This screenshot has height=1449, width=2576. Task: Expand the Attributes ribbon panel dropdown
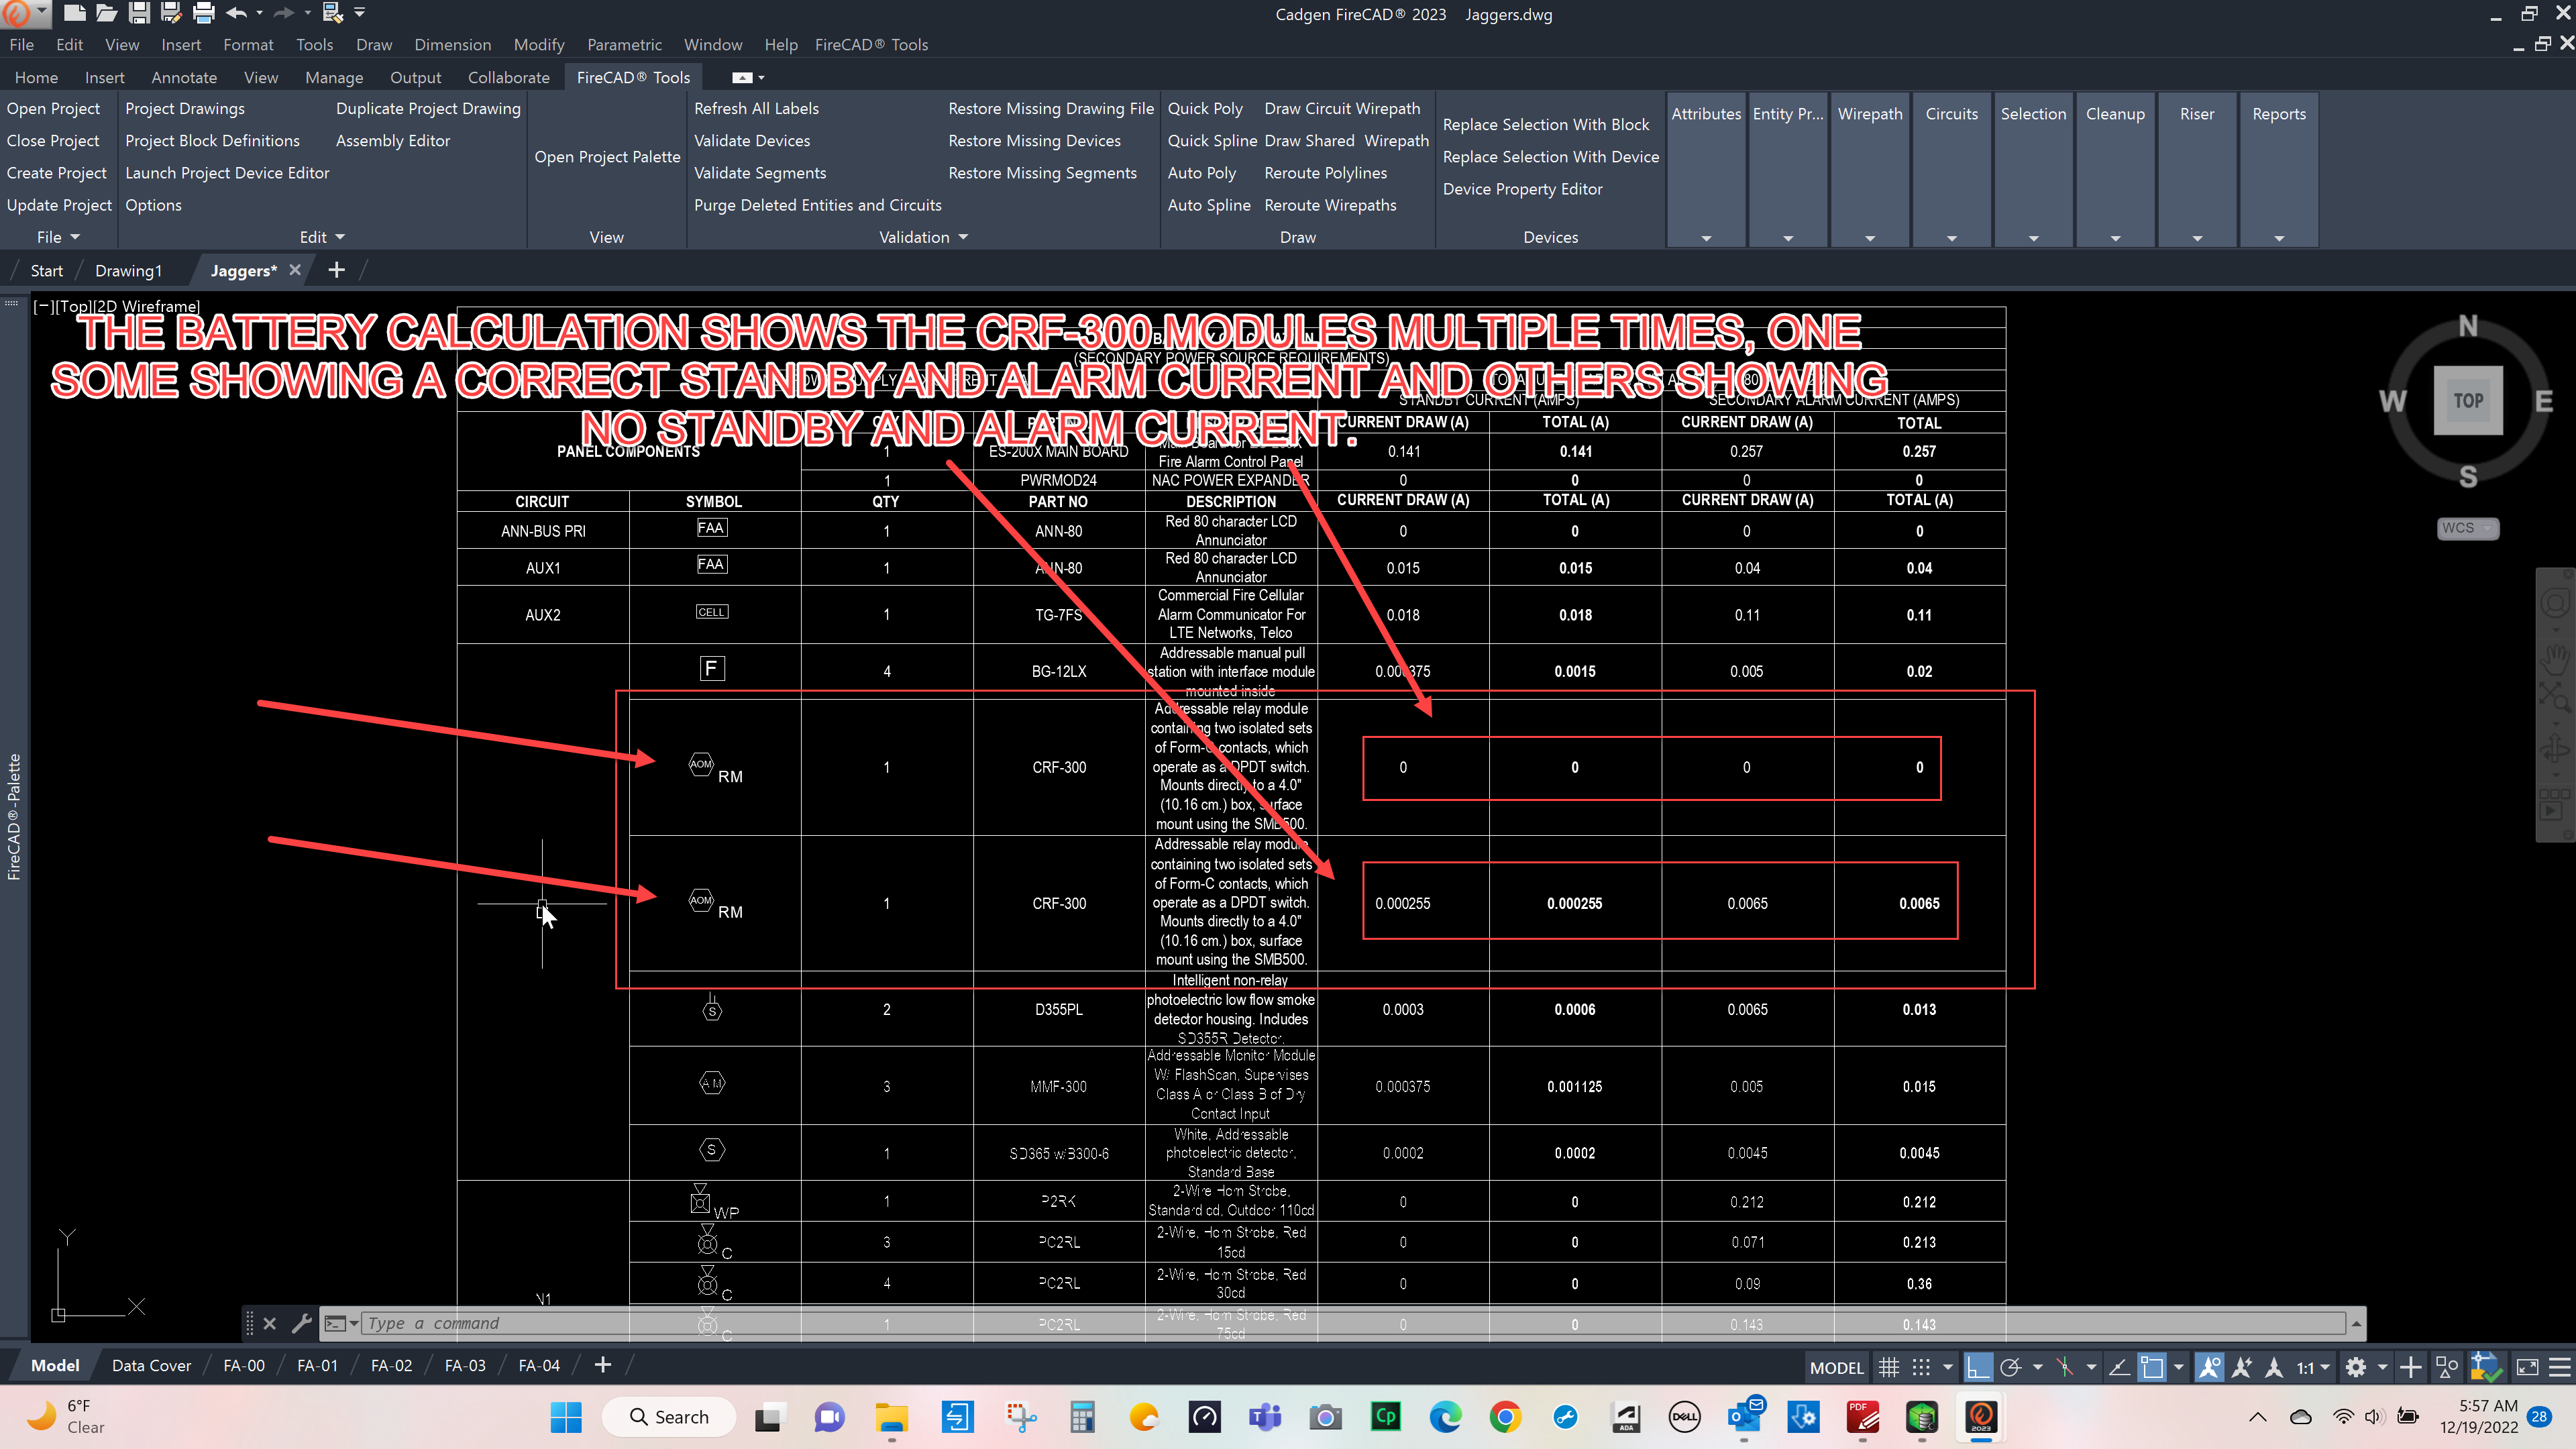[x=1706, y=238]
